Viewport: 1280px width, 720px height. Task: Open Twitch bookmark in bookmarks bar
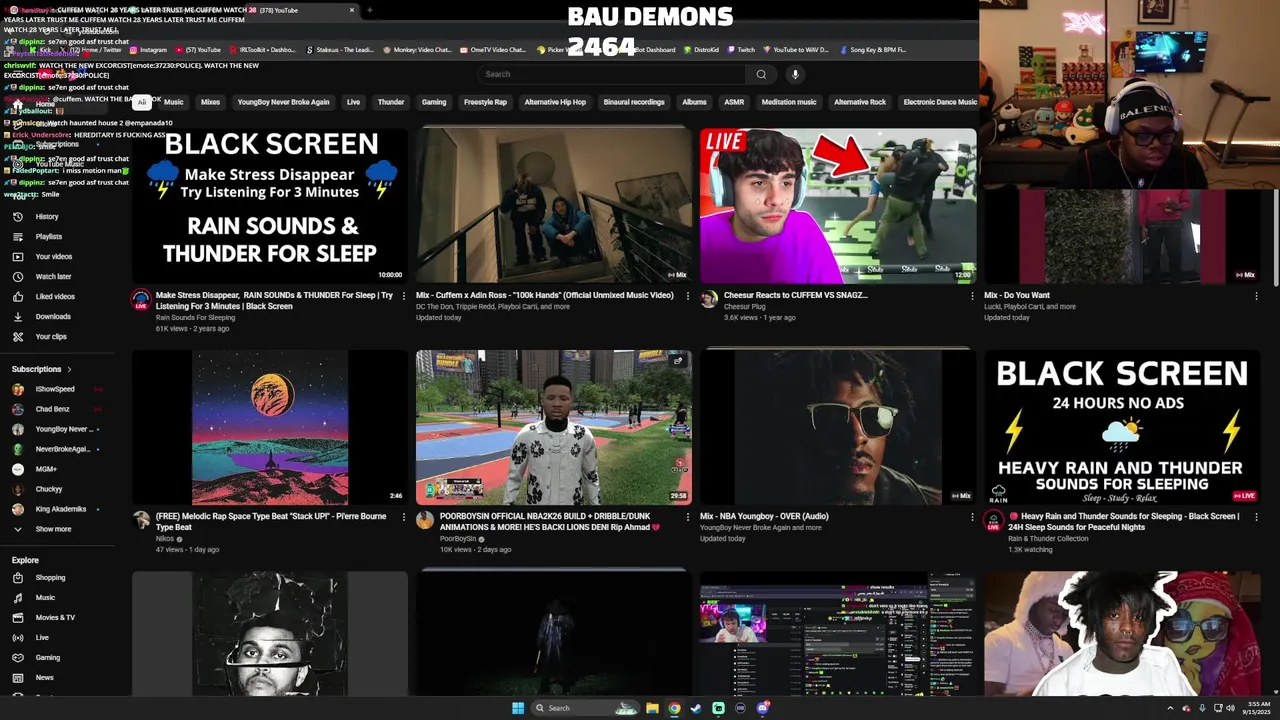(742, 50)
